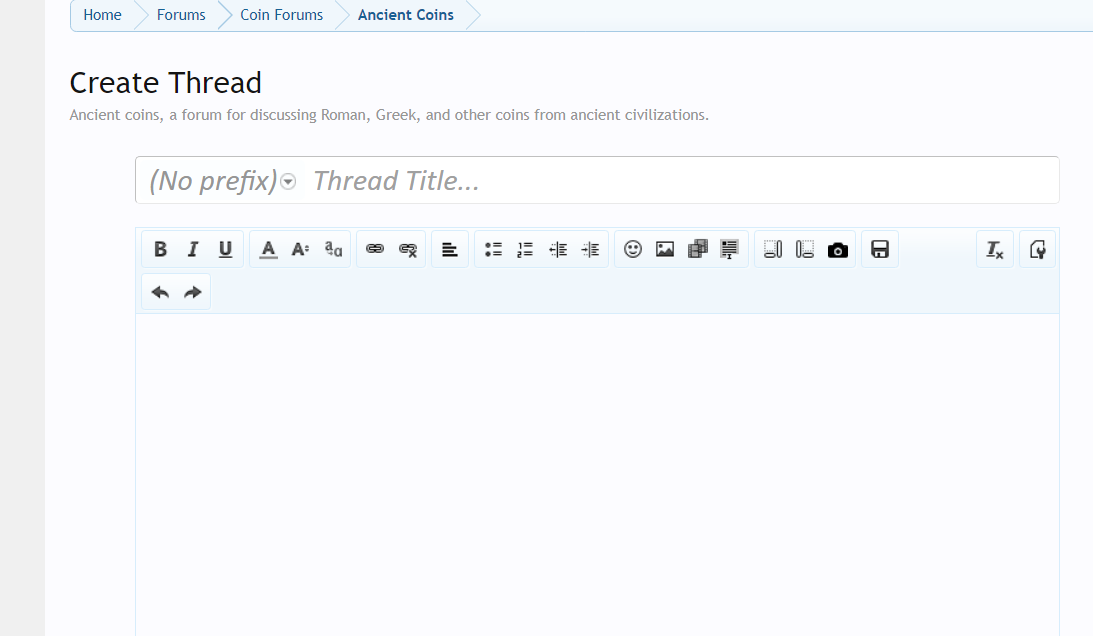Go to Forums in breadcrumb
1093x636 pixels.
pyautogui.click(x=181, y=15)
